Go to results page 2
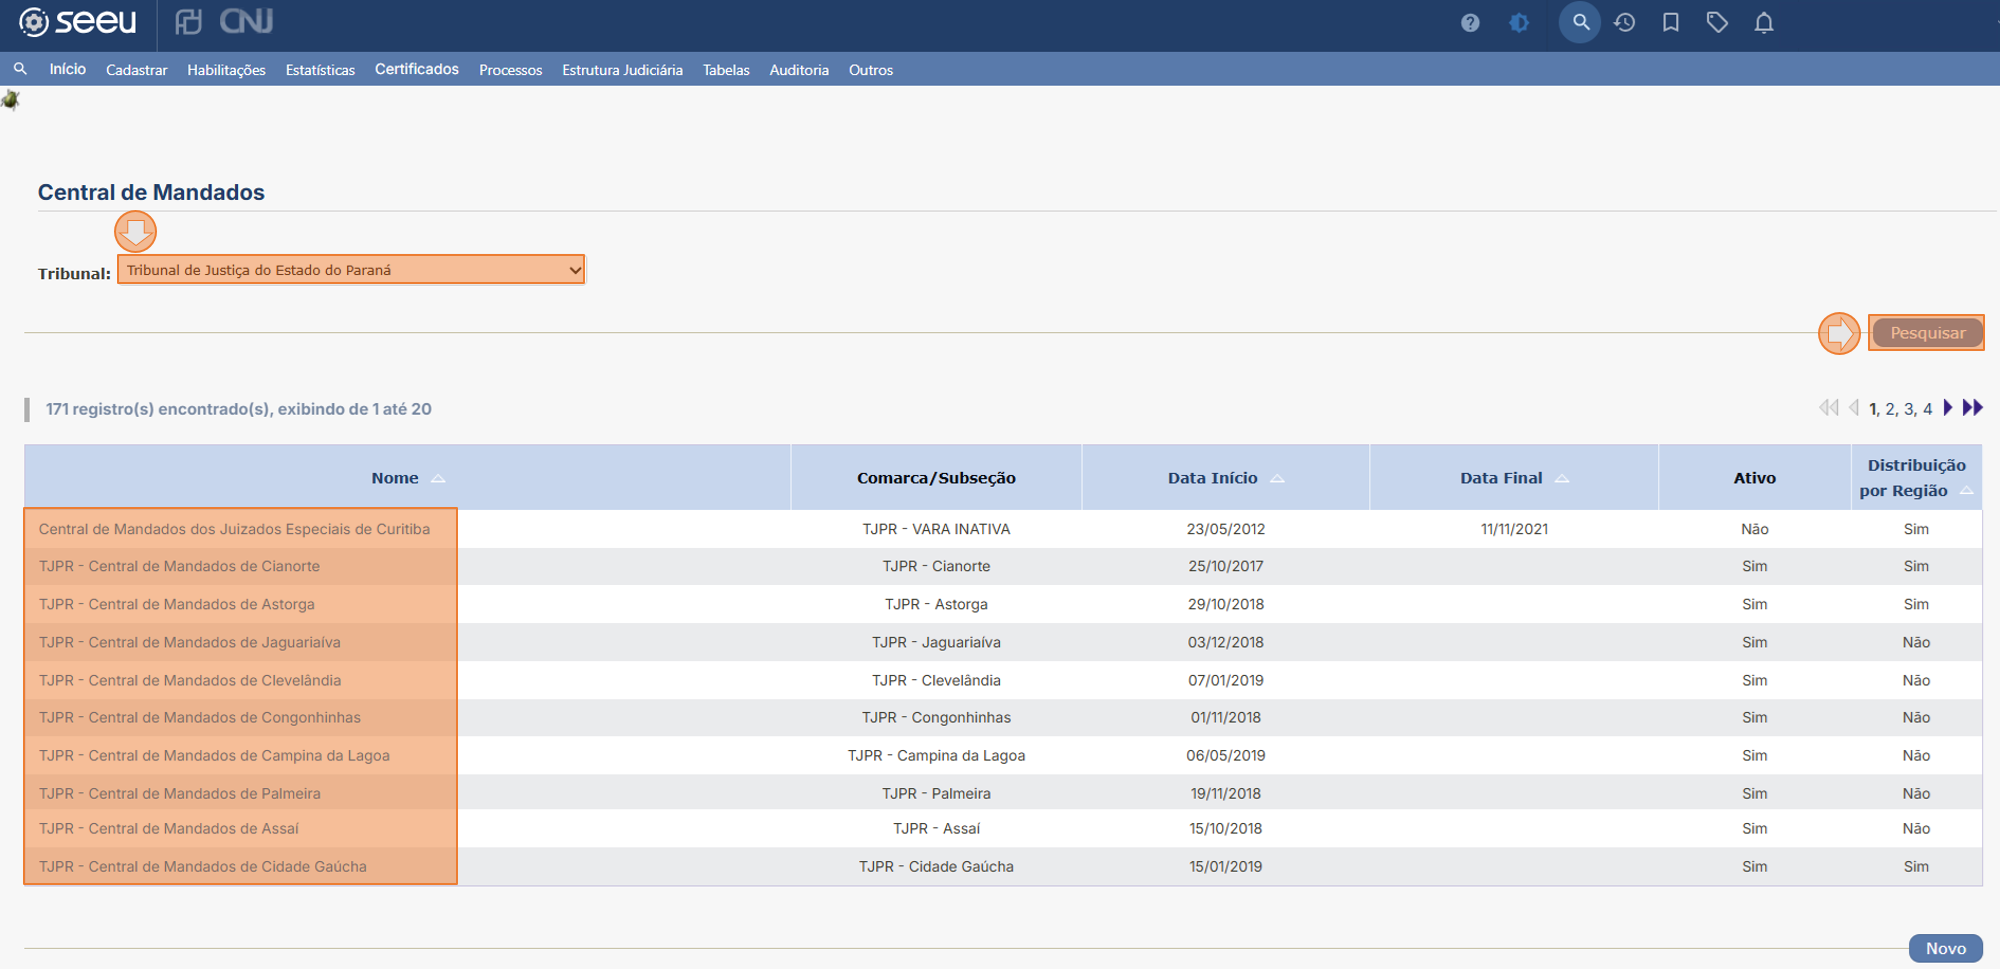The width and height of the screenshot is (2000, 969). pyautogui.click(x=1890, y=409)
